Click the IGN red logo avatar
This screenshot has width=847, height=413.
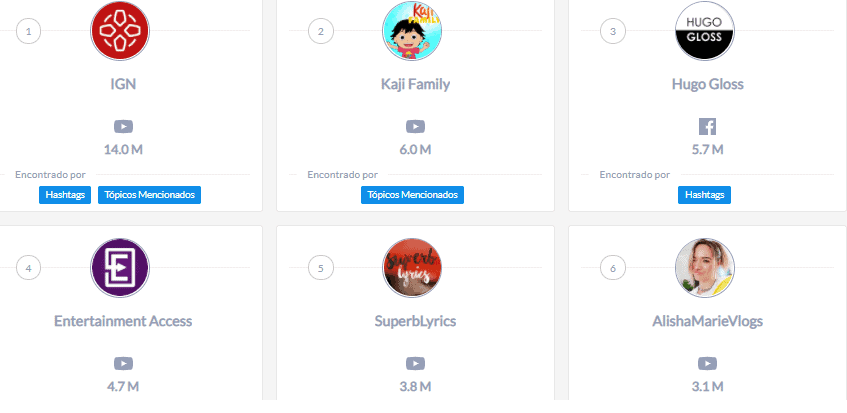pos(120,31)
